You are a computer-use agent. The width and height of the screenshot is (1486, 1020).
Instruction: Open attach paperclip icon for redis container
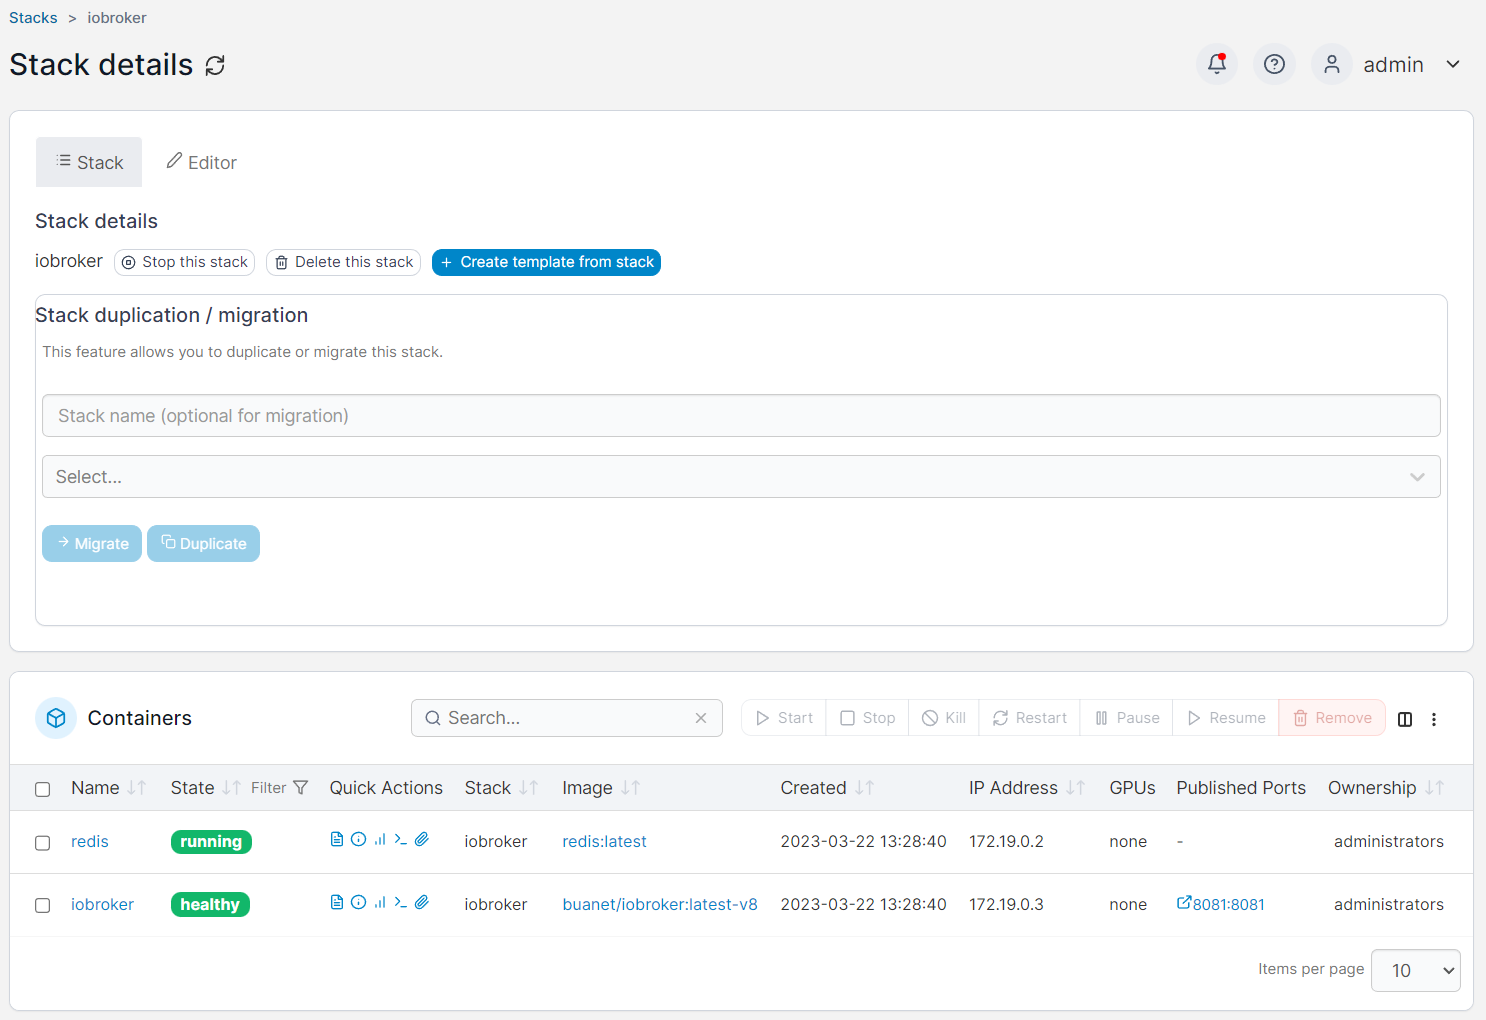[422, 839]
